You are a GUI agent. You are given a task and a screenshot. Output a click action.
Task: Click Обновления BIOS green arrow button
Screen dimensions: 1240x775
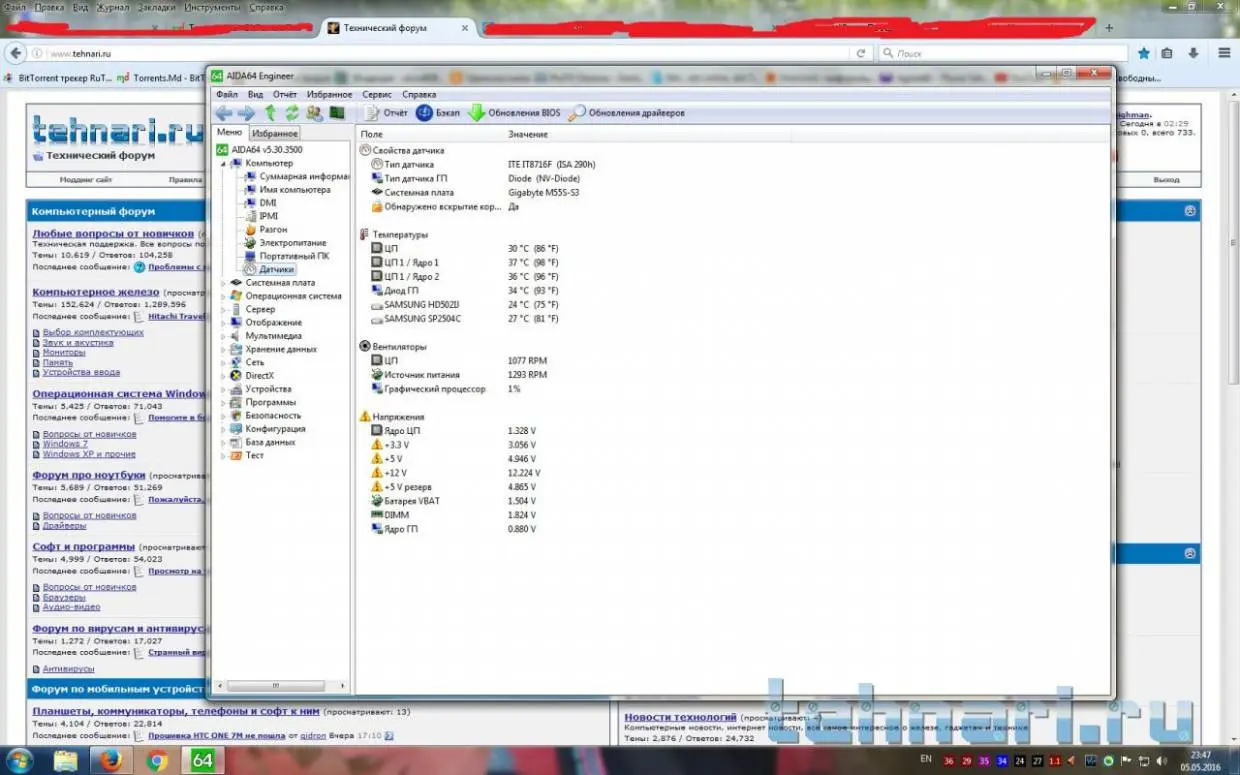tap(514, 113)
